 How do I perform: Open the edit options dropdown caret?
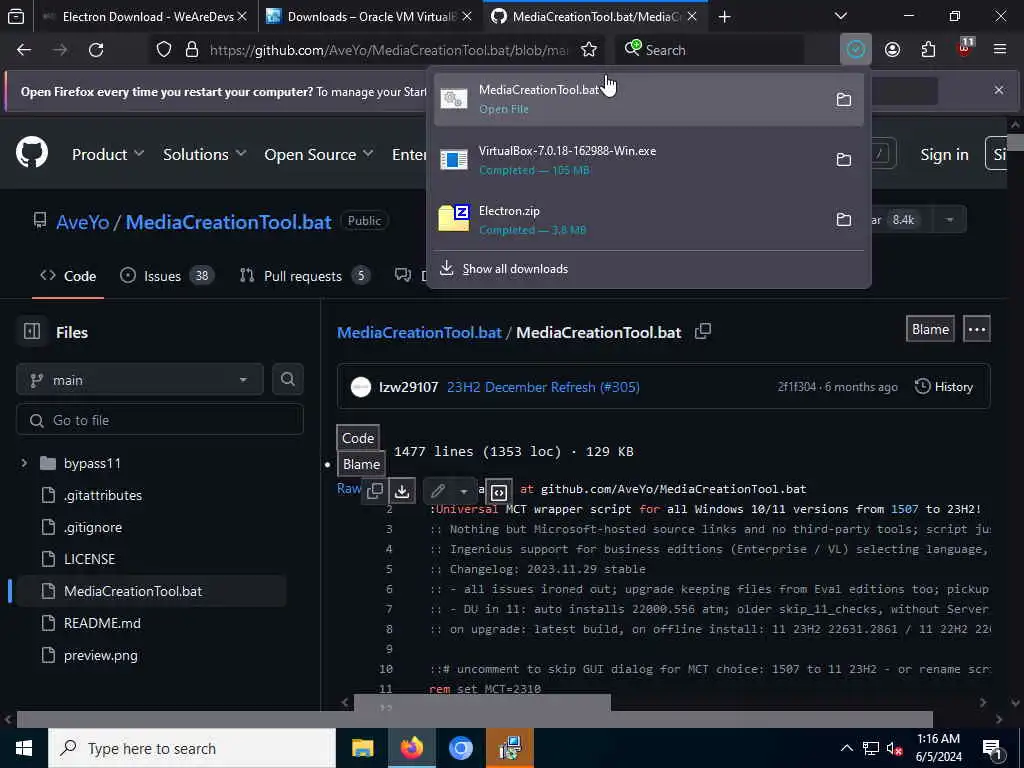pyautogui.click(x=464, y=491)
